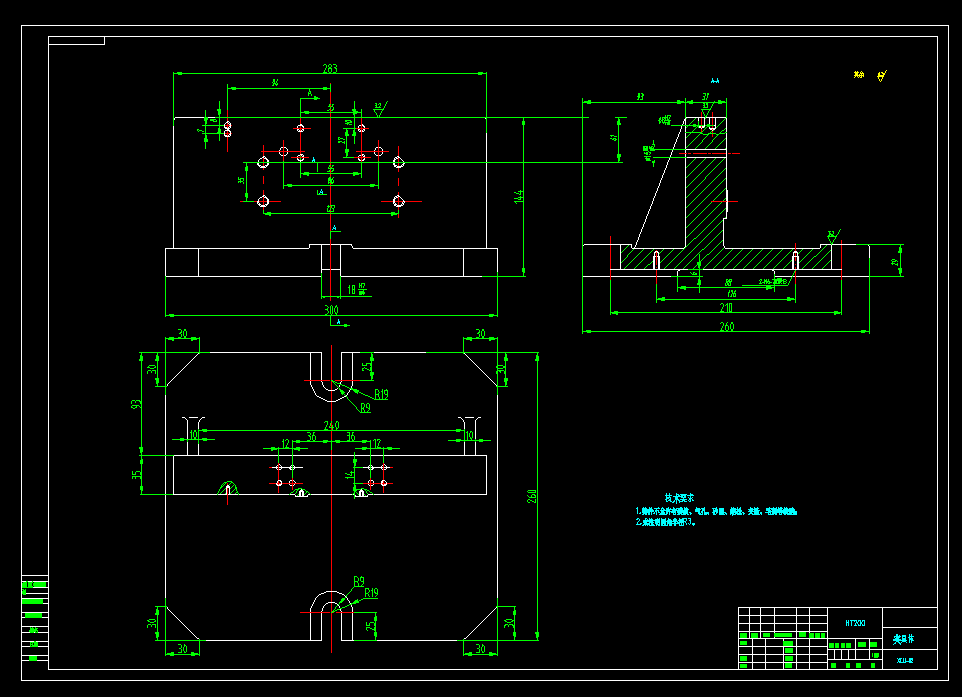
Task: Pick the 14 hole spacing dimension in the plan view
Action: click(349, 475)
